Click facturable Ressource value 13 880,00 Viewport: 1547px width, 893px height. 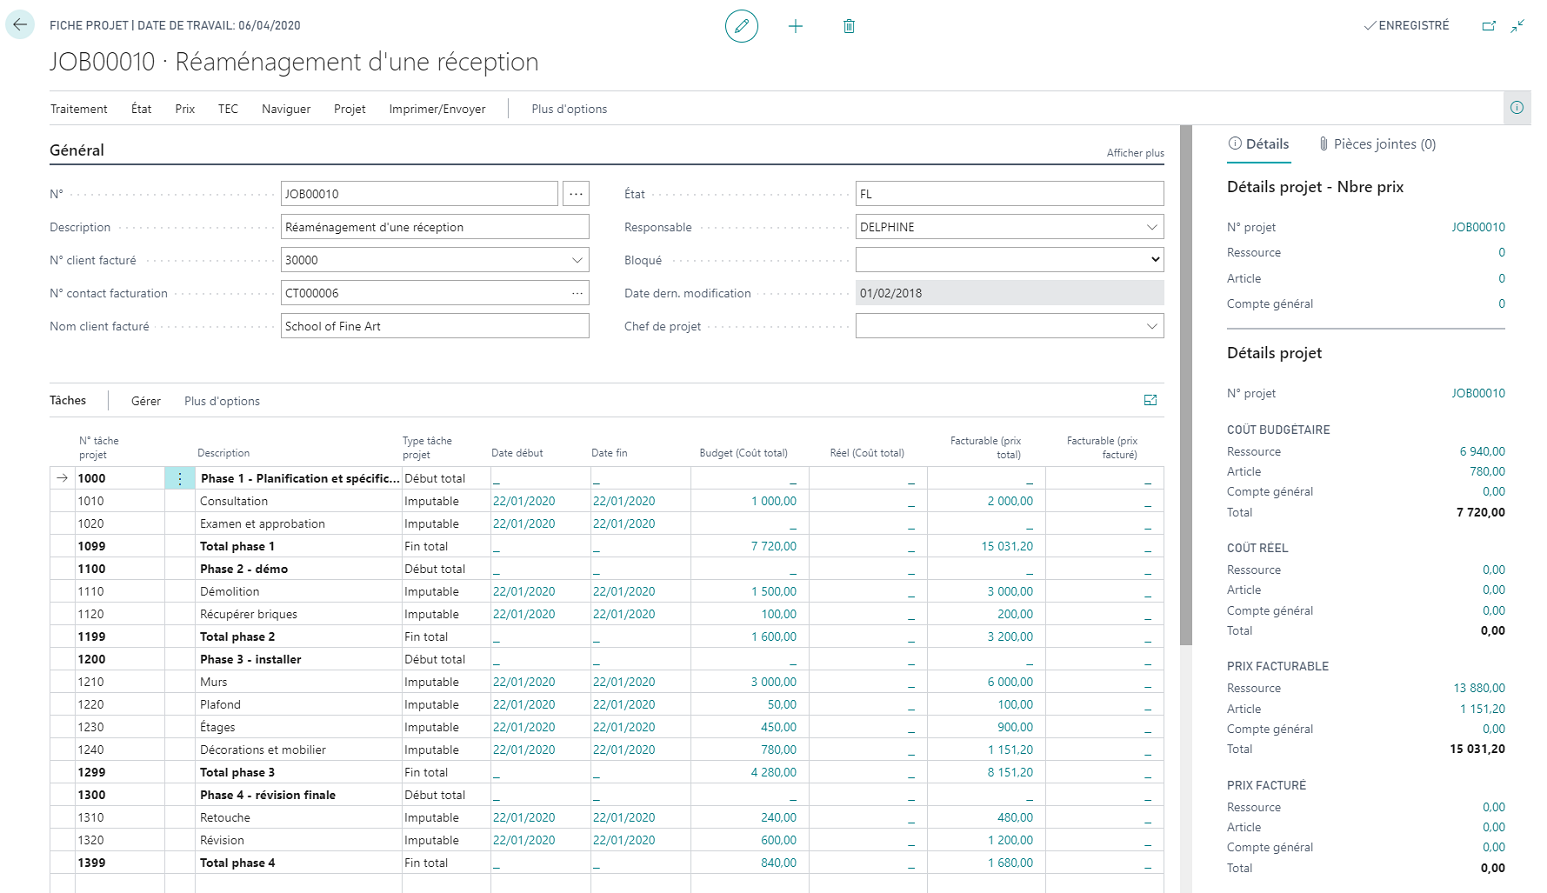click(x=1479, y=688)
